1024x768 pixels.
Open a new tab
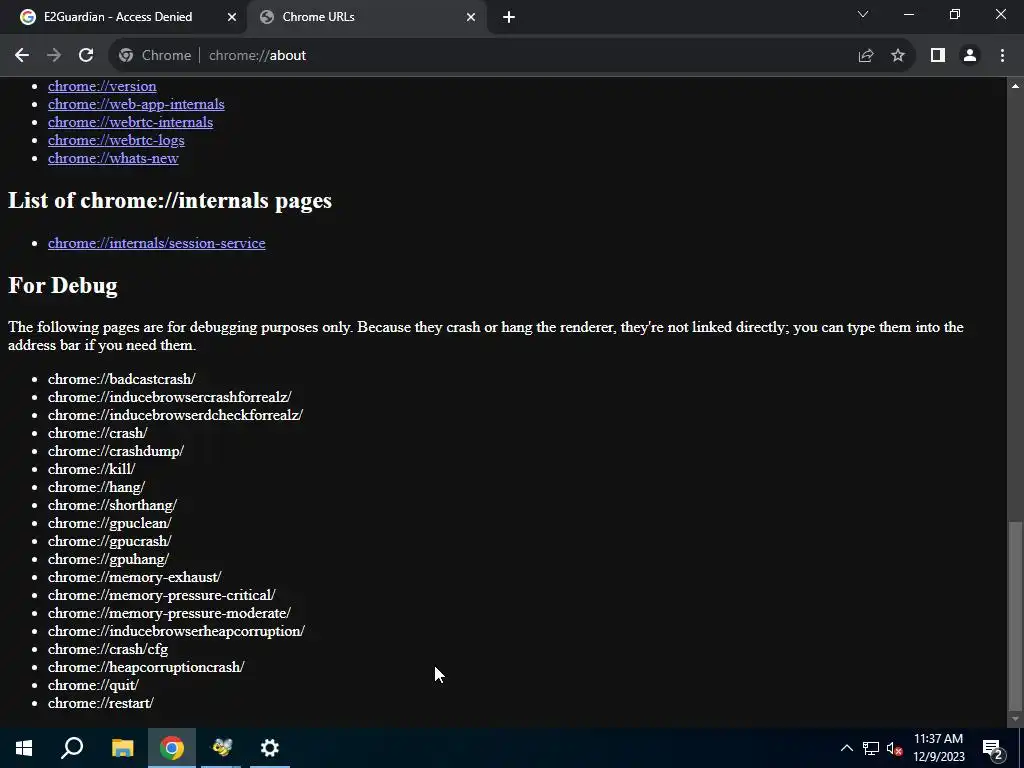(509, 17)
